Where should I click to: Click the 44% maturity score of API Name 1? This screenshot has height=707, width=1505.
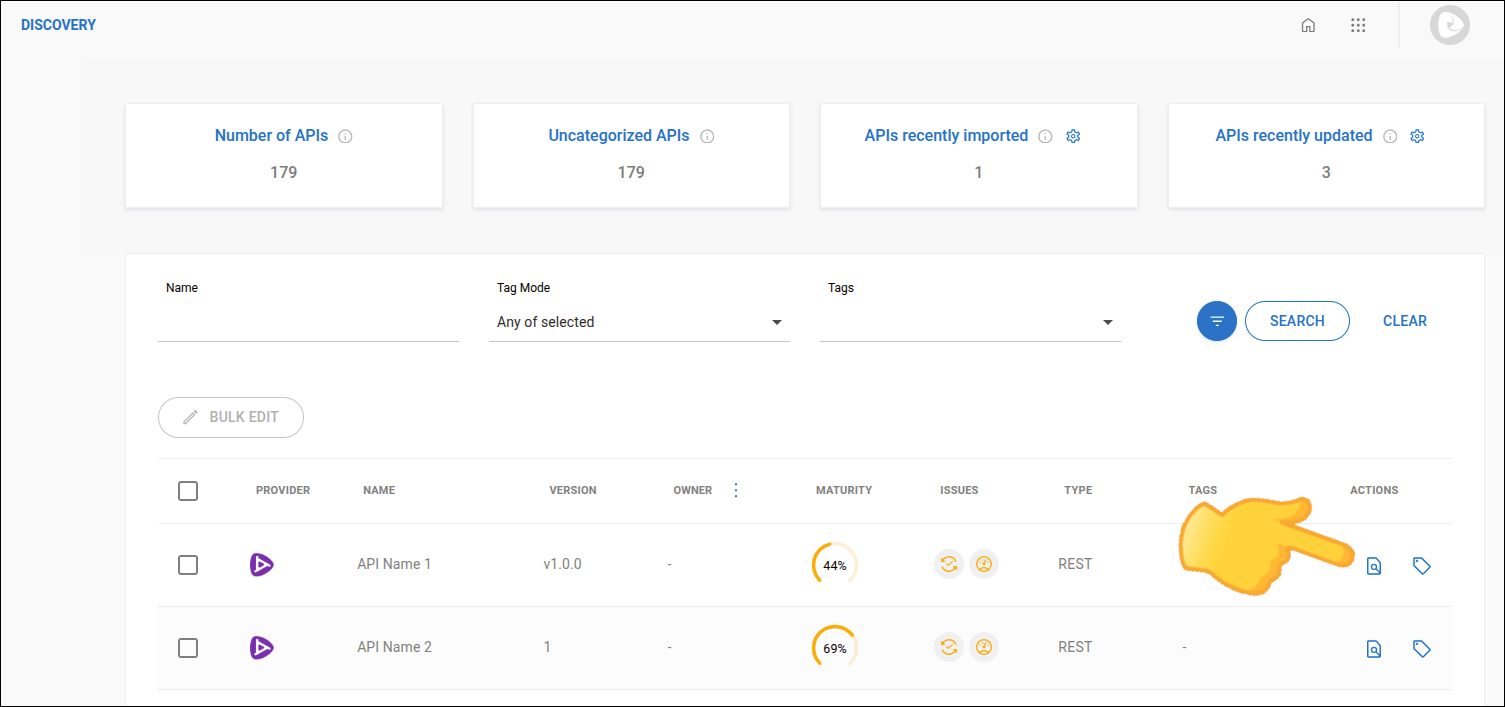[833, 564]
